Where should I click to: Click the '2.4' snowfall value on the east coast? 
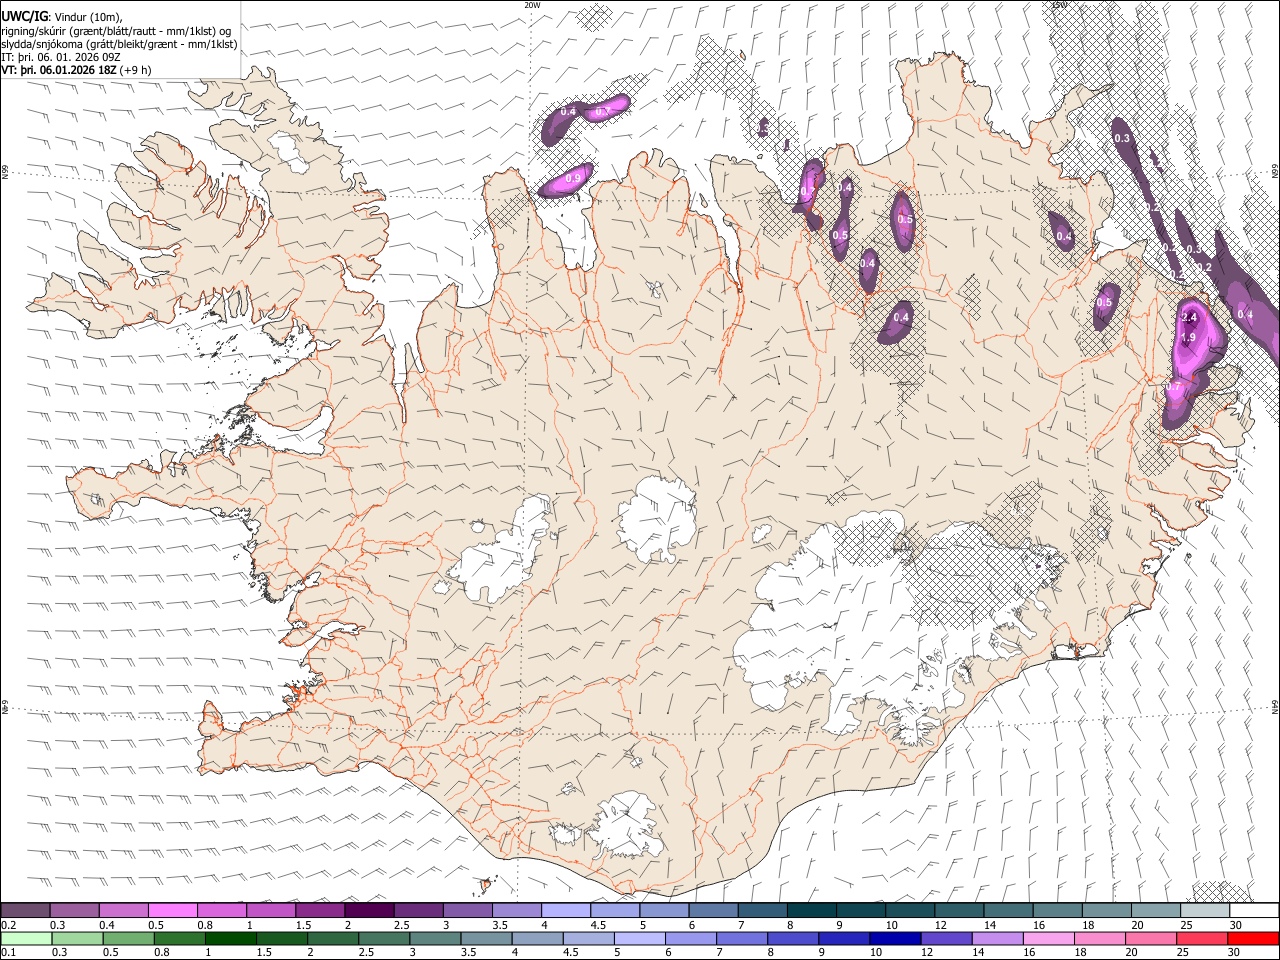coord(1189,318)
